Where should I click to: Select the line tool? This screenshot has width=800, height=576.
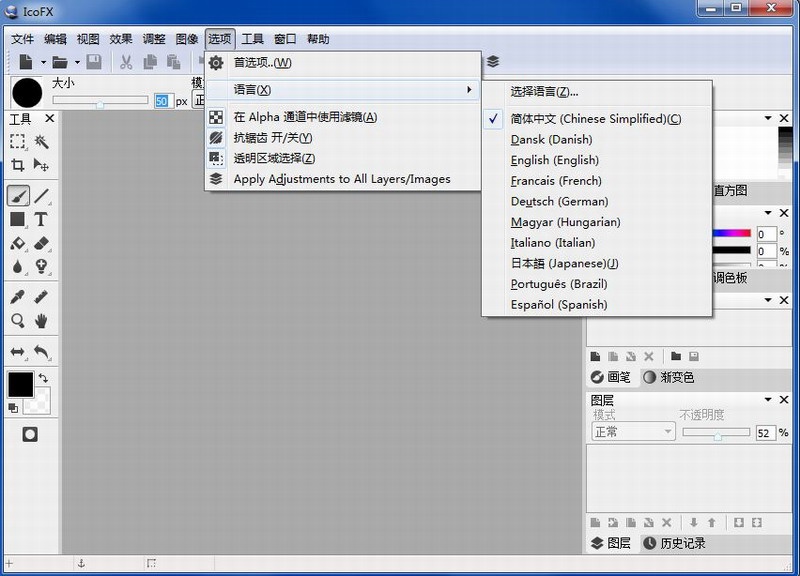coord(42,196)
